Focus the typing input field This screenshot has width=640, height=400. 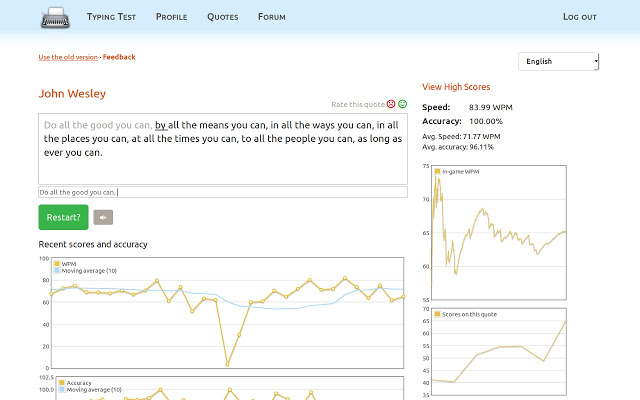click(x=222, y=192)
